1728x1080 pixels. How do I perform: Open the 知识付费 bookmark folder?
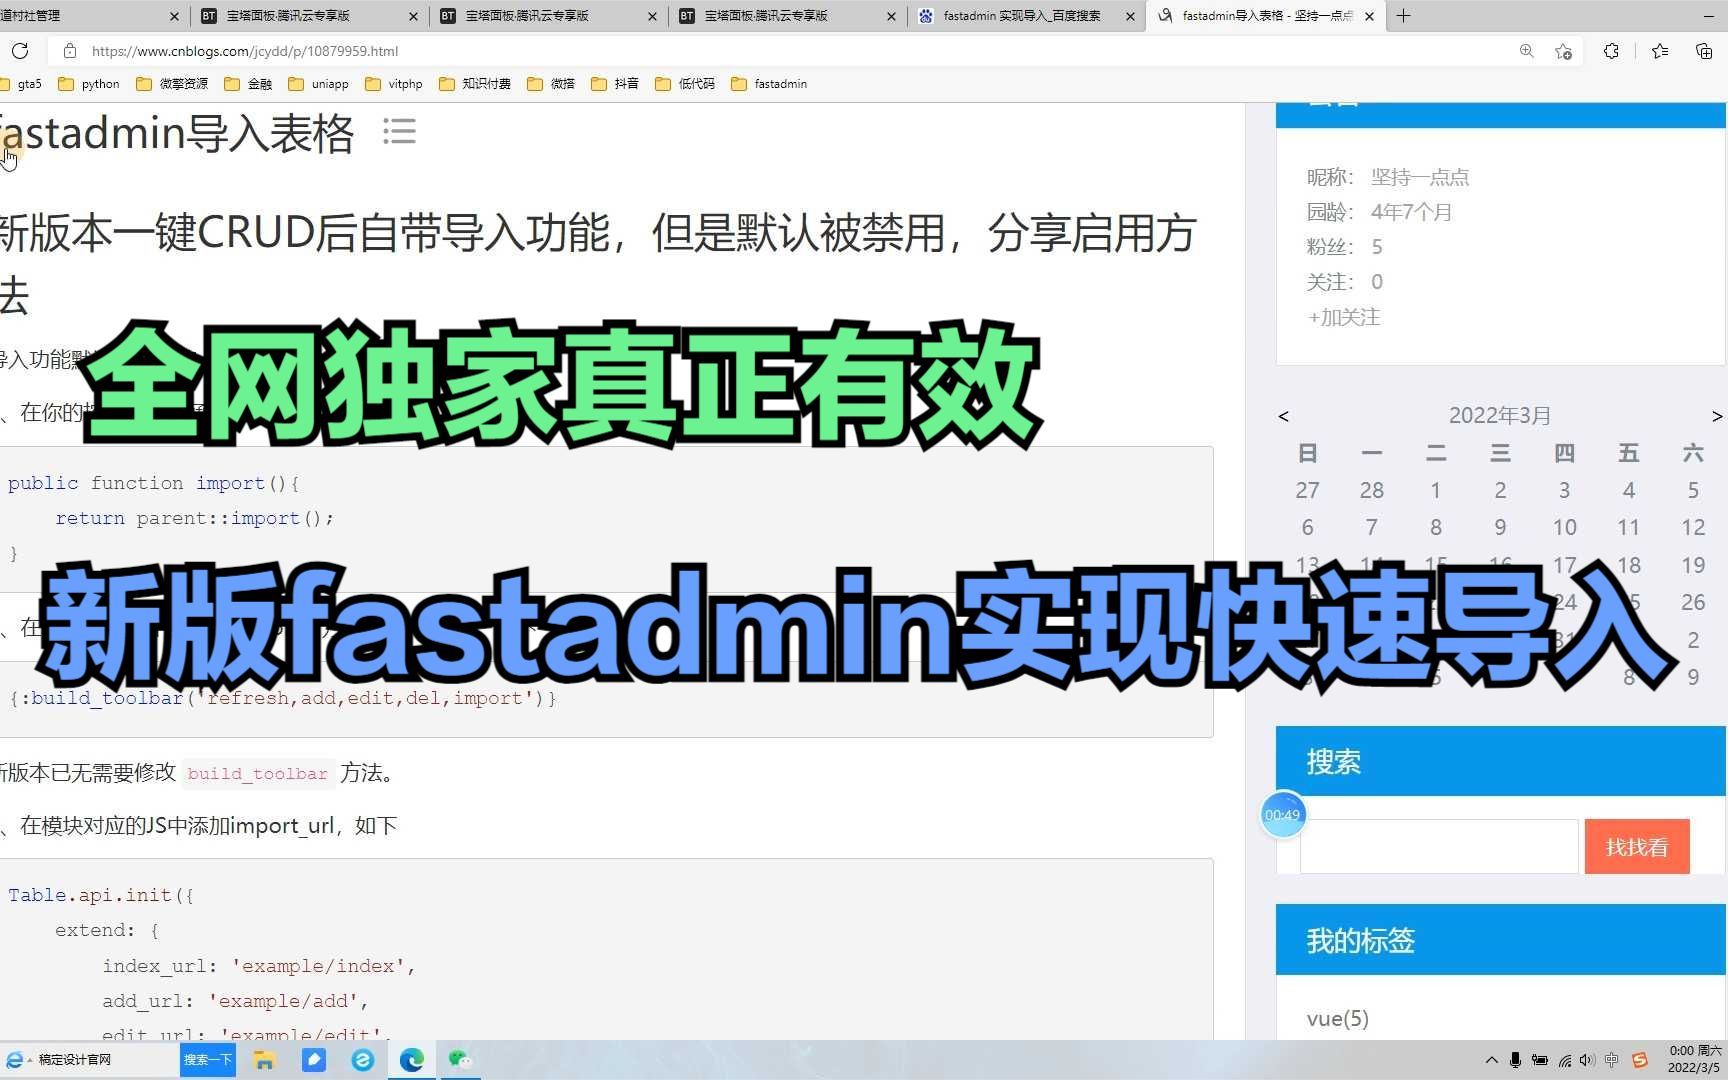point(475,84)
